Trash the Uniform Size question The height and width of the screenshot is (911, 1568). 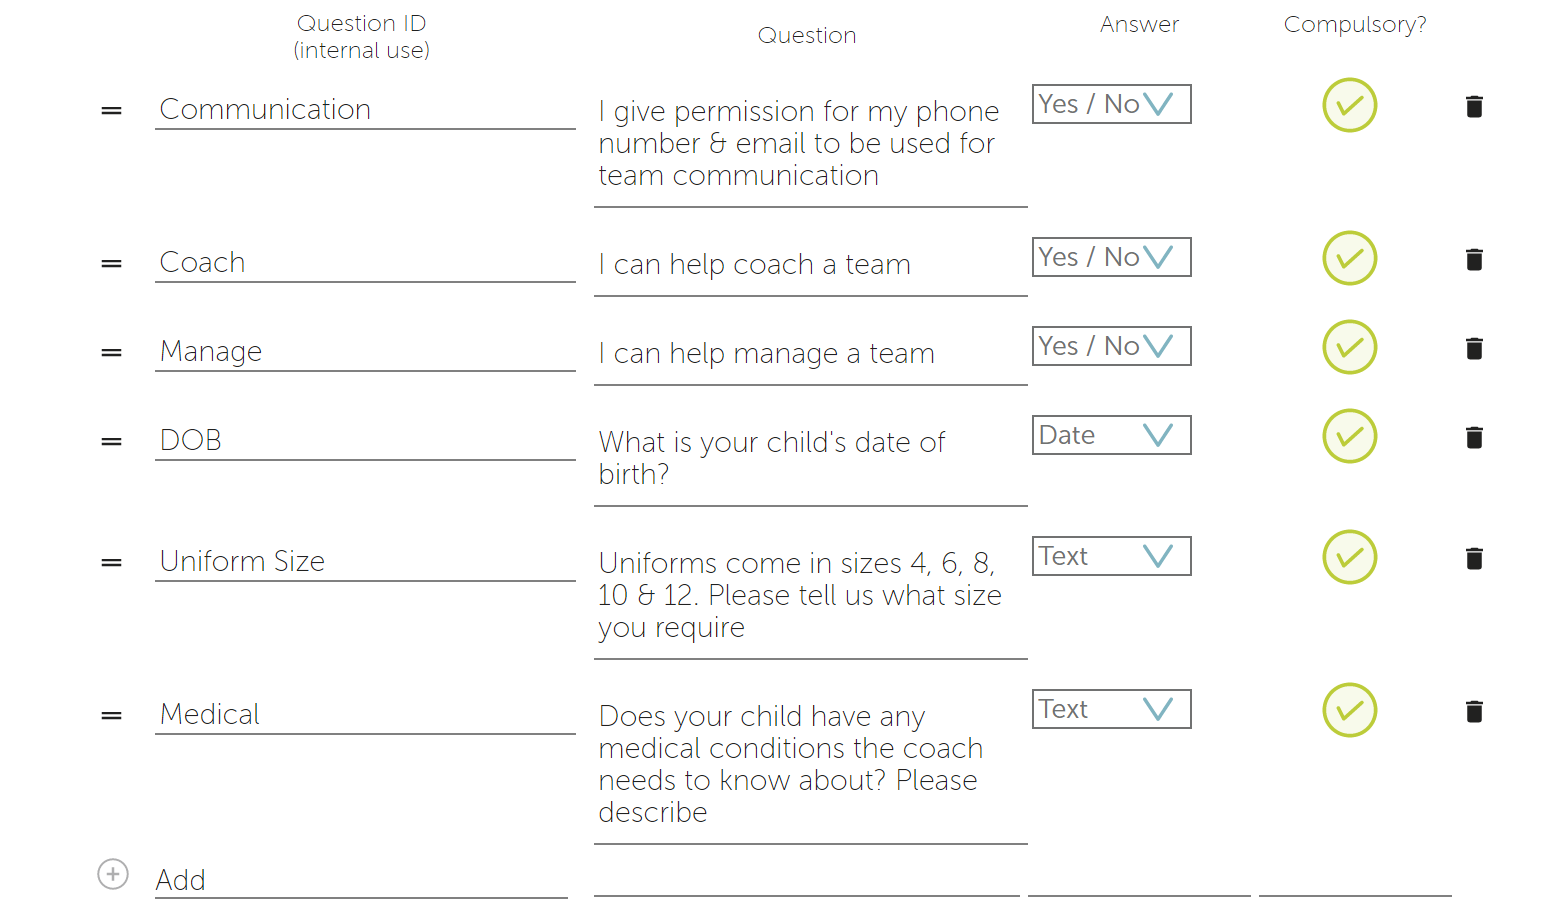tap(1474, 558)
